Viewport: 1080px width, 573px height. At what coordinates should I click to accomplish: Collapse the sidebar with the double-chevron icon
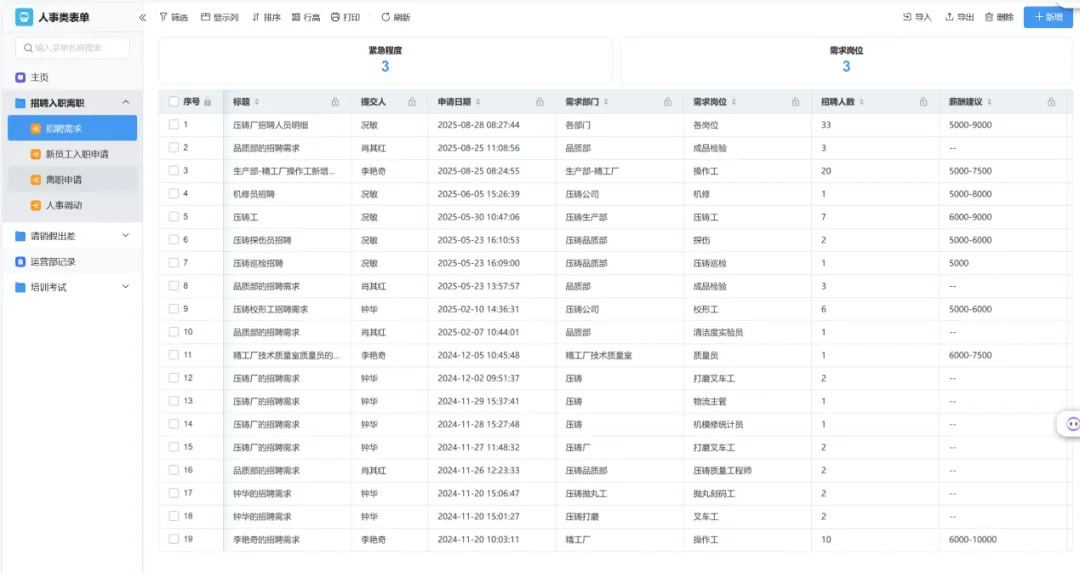tap(142, 17)
